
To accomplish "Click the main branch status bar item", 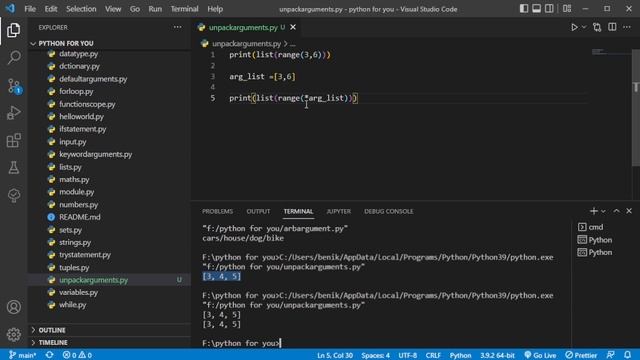I will click(x=23, y=355).
